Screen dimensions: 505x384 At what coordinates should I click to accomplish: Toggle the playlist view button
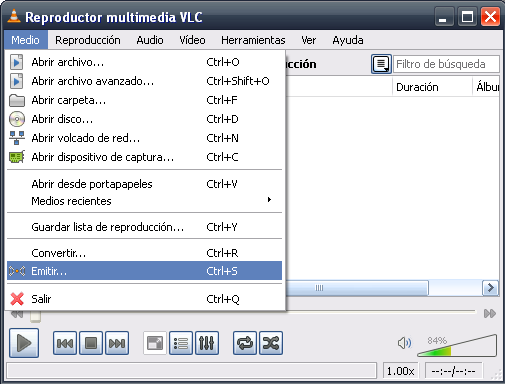[x=181, y=343]
